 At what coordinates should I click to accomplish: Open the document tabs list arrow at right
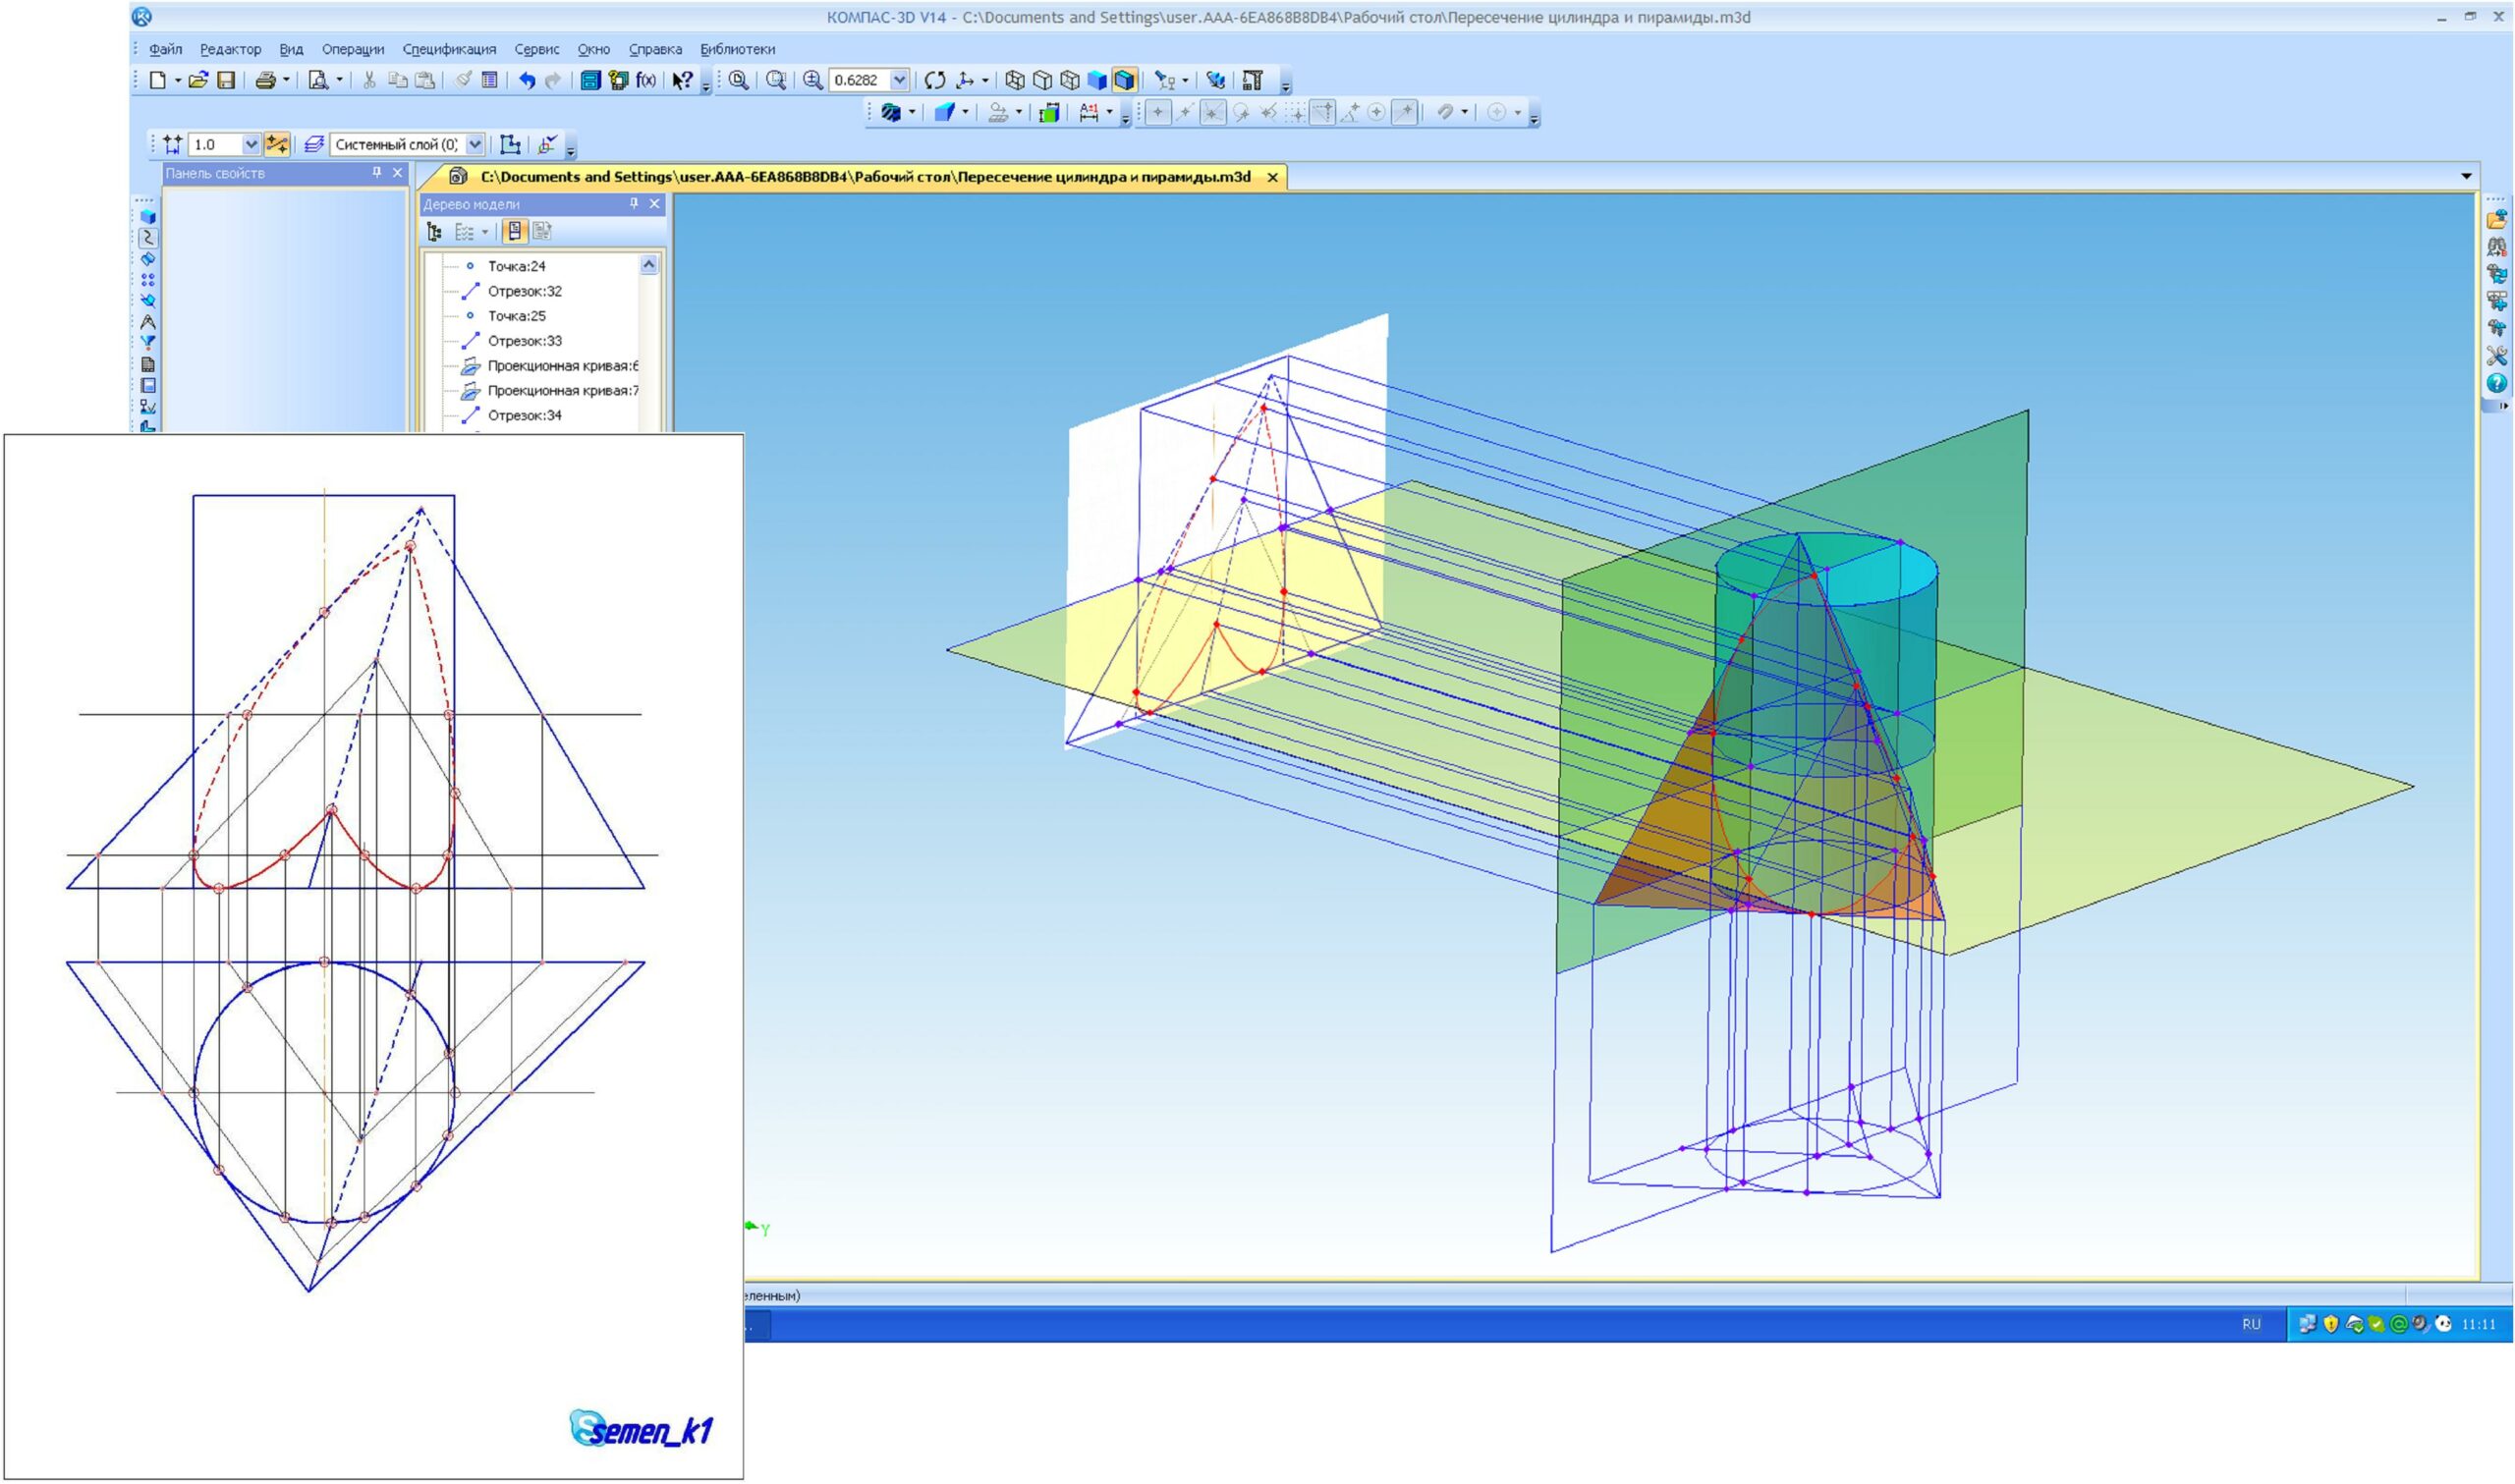click(x=2467, y=176)
